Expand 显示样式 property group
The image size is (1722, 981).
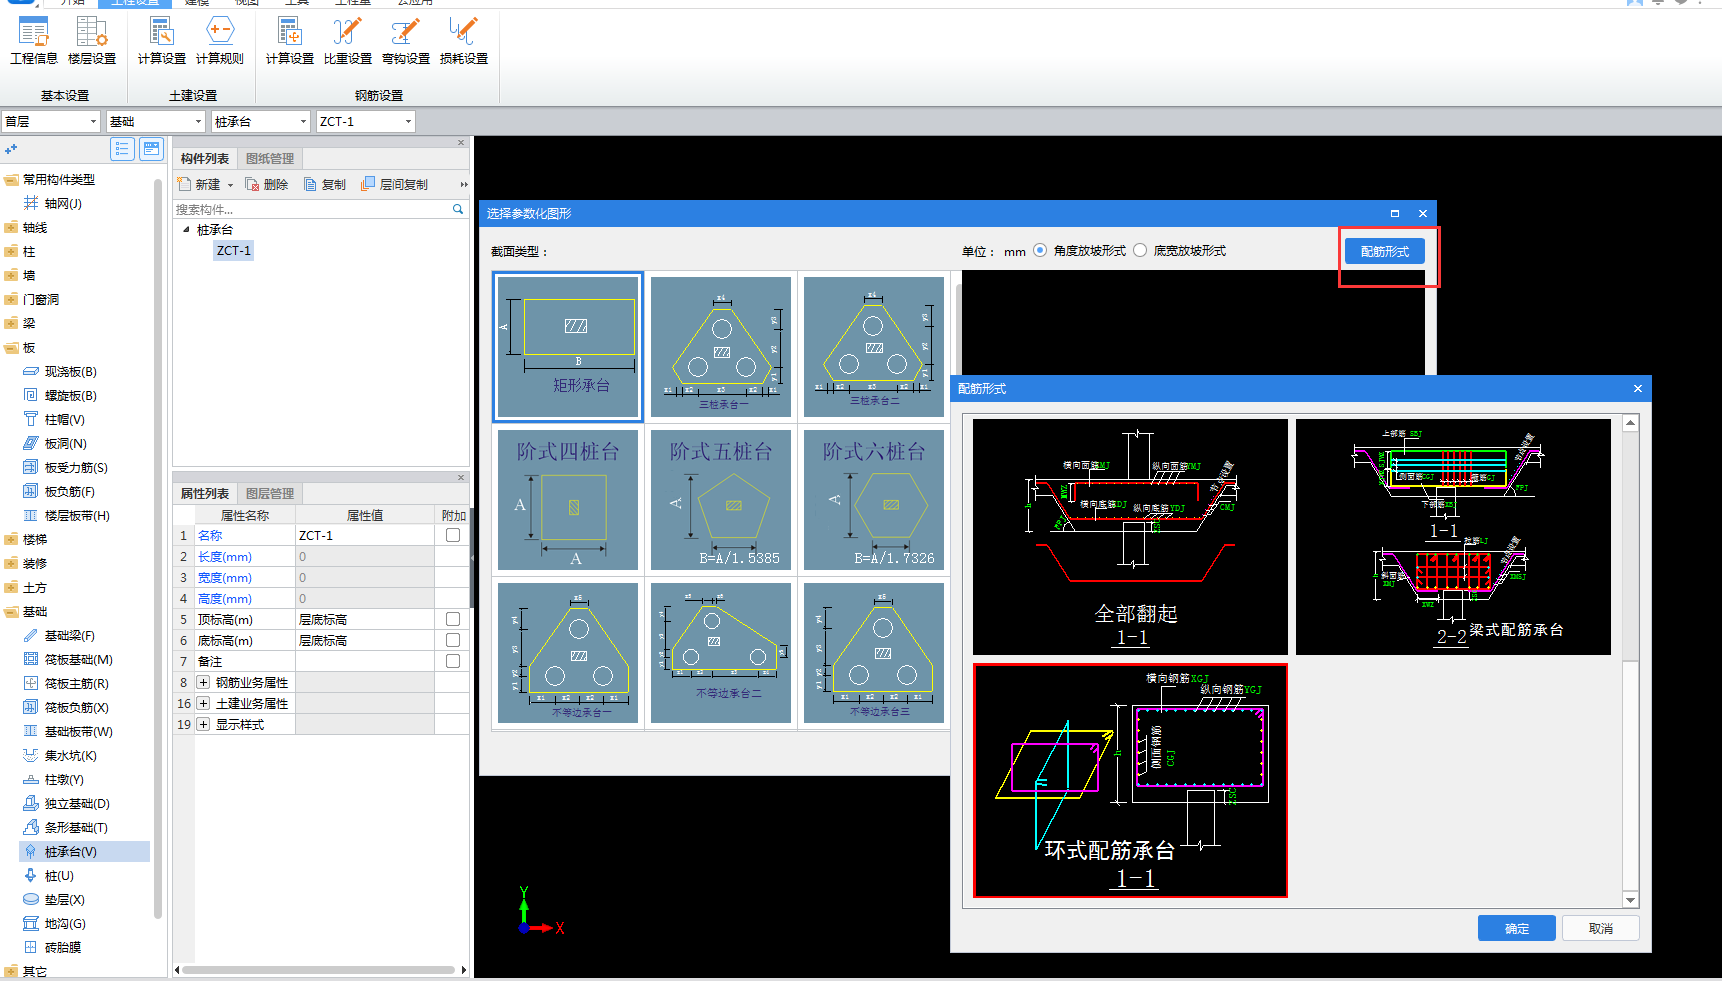click(203, 724)
